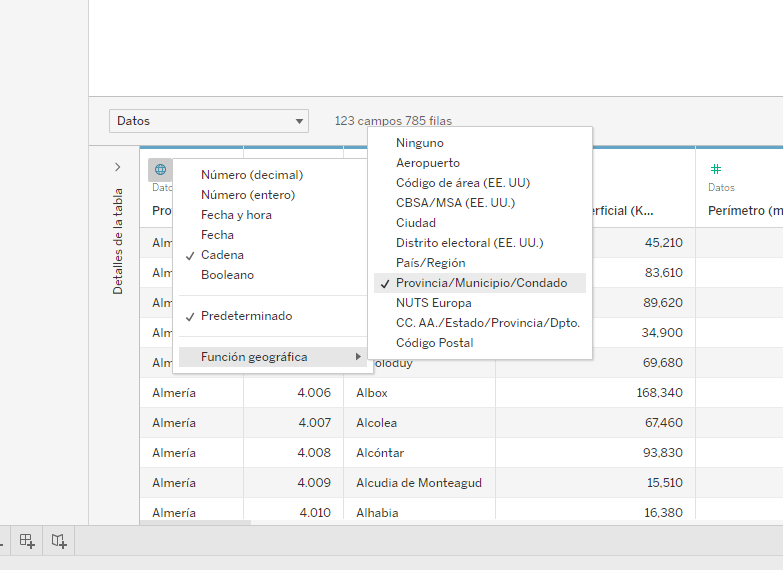Select Código de área (EE. UU) role
Image resolution: width=783 pixels, height=570 pixels.
(463, 183)
